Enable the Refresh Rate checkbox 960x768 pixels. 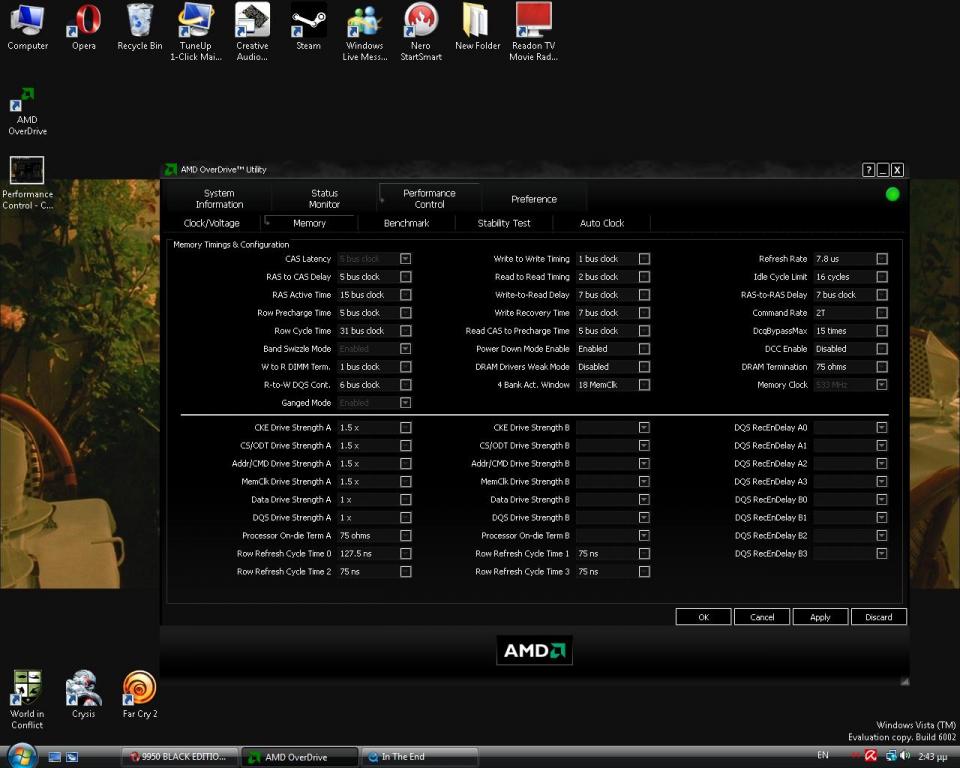tap(882, 259)
